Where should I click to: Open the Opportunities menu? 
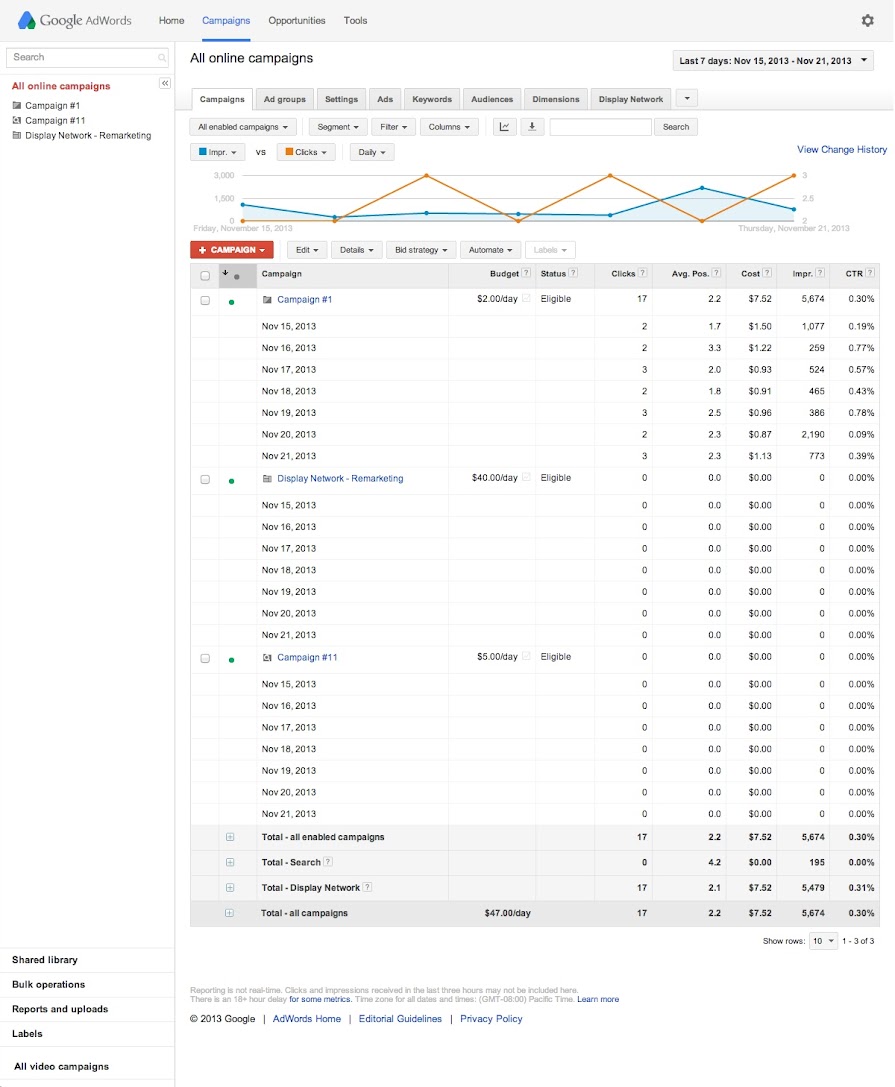pyautogui.click(x=296, y=20)
